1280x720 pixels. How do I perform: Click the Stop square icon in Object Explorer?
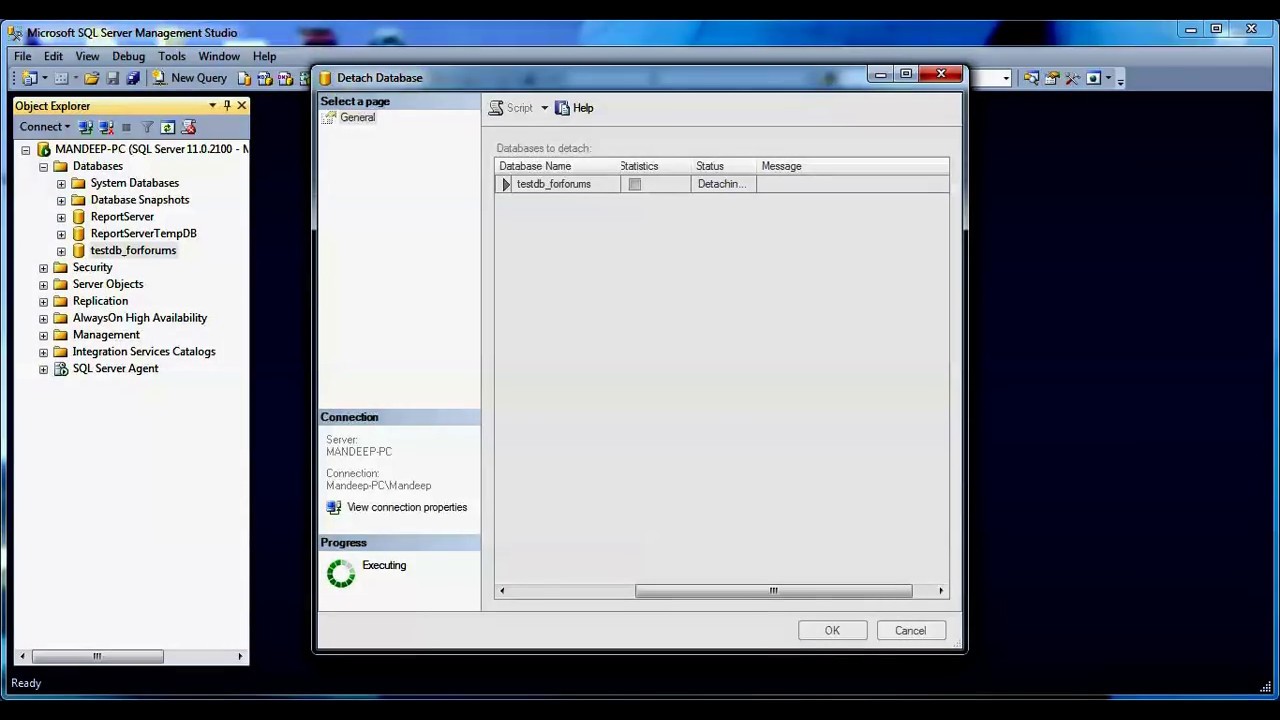126,127
